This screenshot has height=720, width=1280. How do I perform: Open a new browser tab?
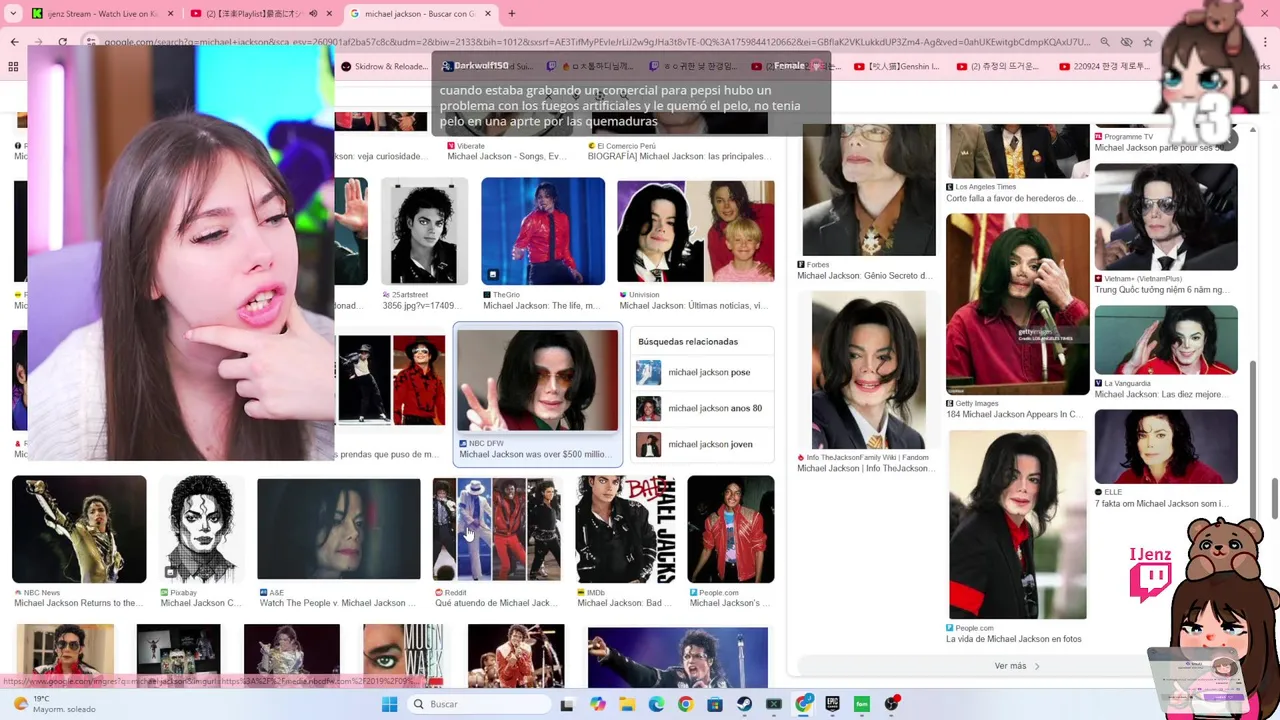511,14
